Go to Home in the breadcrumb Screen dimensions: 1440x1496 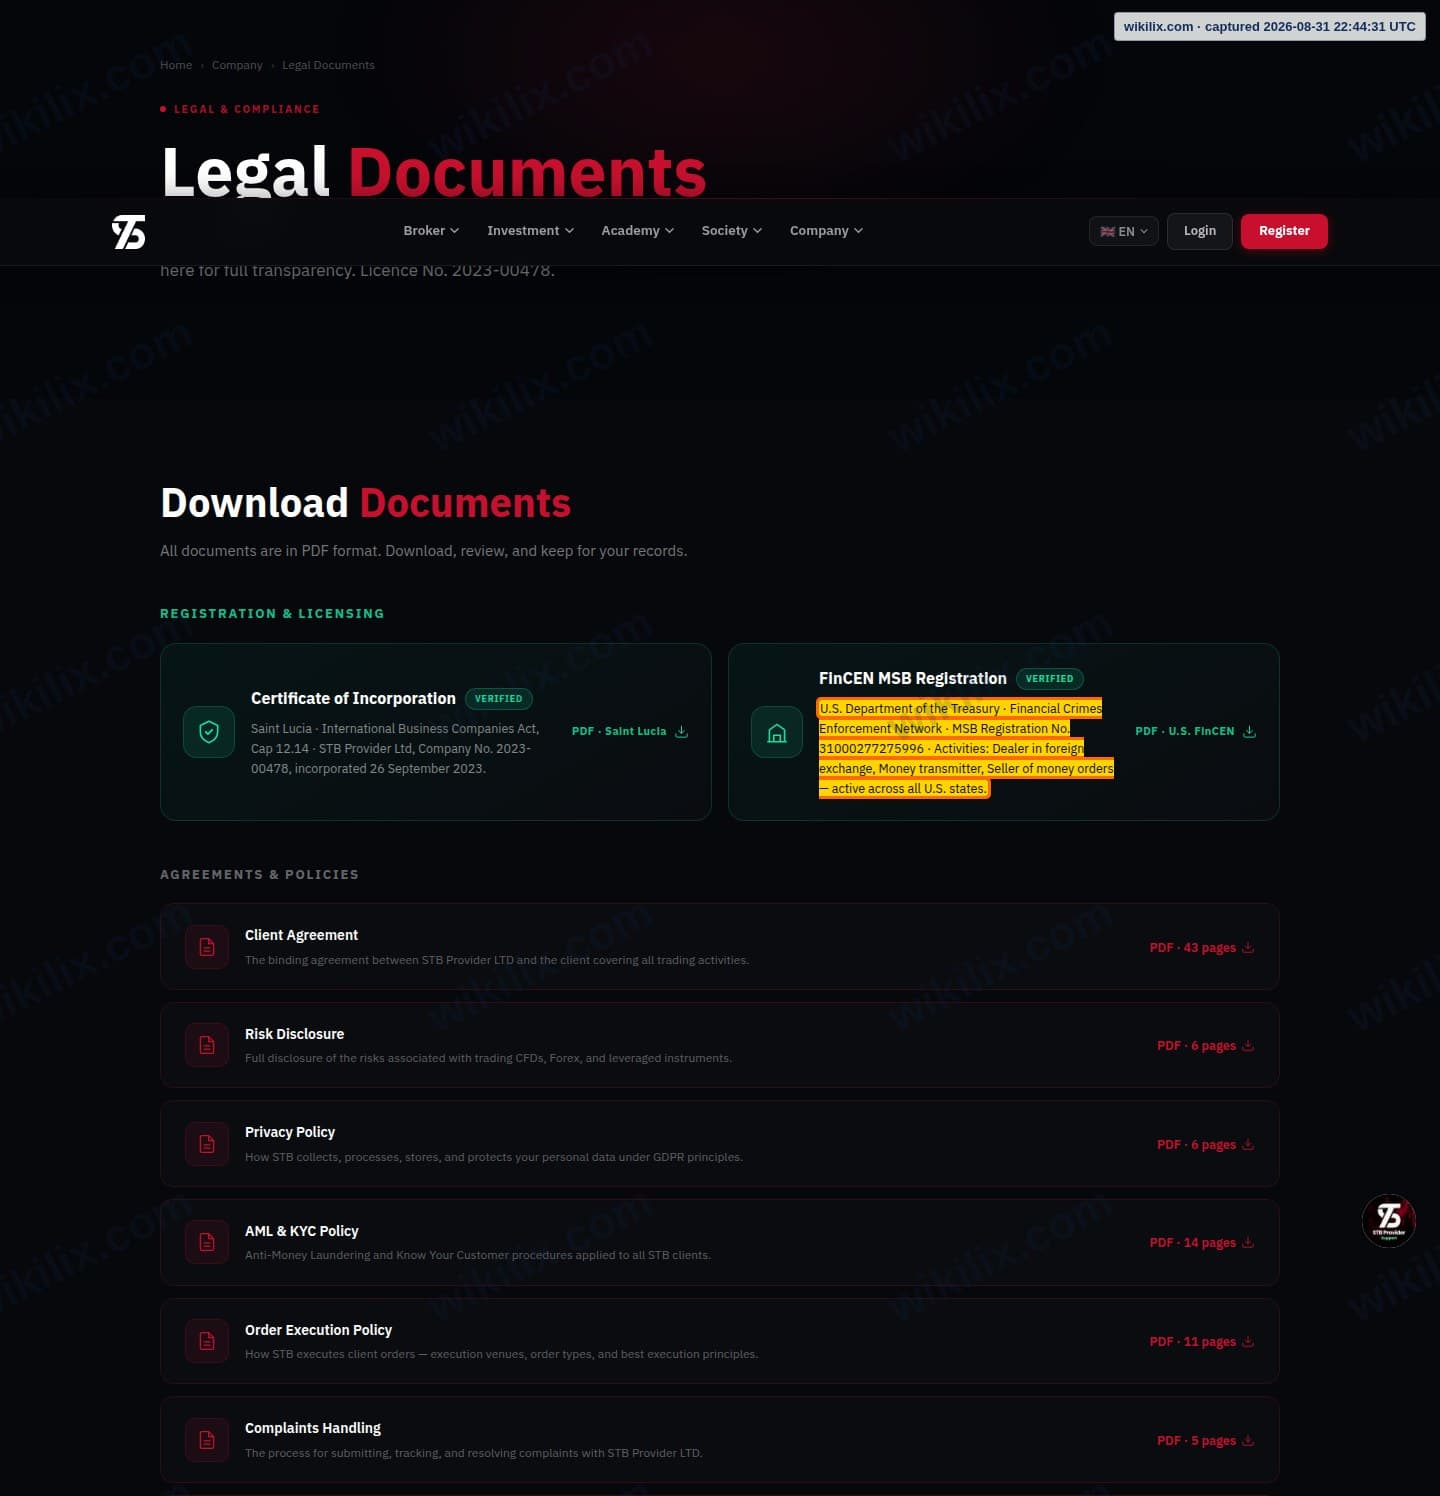pos(176,65)
